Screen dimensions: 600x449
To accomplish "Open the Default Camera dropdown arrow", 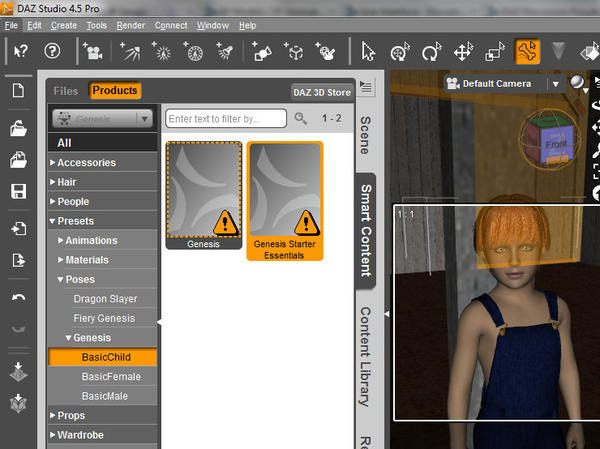I will (x=556, y=84).
